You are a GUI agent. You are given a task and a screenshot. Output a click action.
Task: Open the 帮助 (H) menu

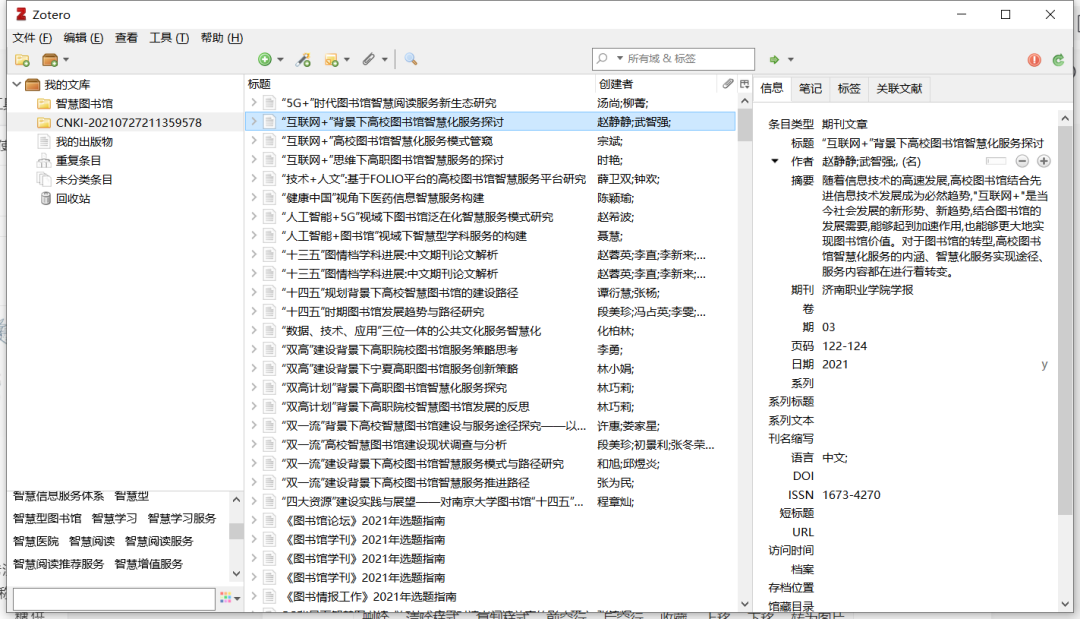point(222,38)
